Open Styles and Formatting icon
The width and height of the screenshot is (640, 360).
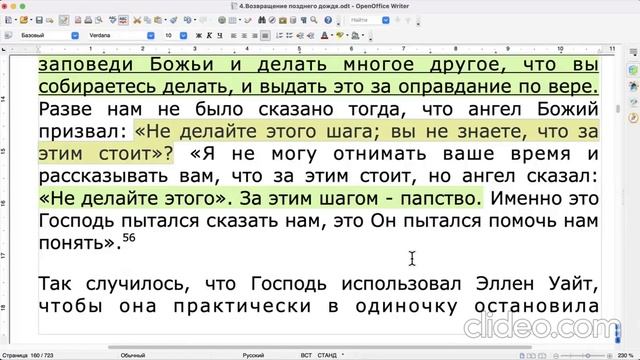point(8,36)
